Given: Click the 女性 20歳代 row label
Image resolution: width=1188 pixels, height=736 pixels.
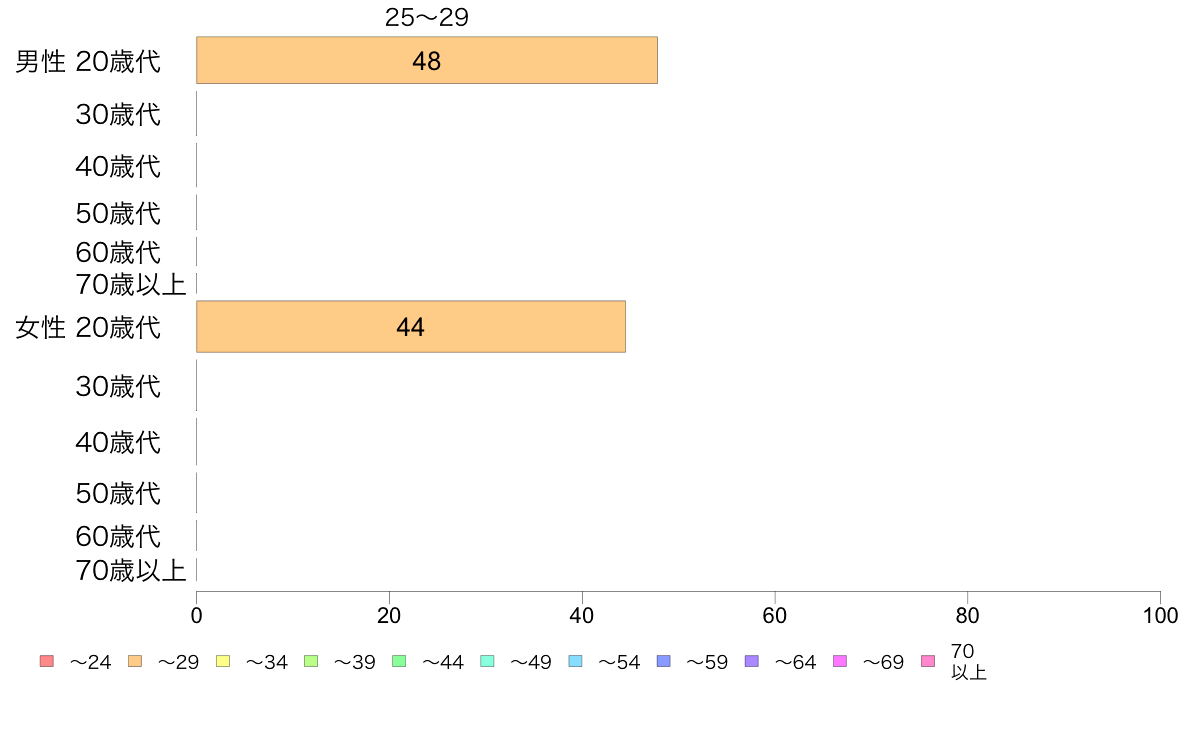Looking at the screenshot, I should coord(88,327).
